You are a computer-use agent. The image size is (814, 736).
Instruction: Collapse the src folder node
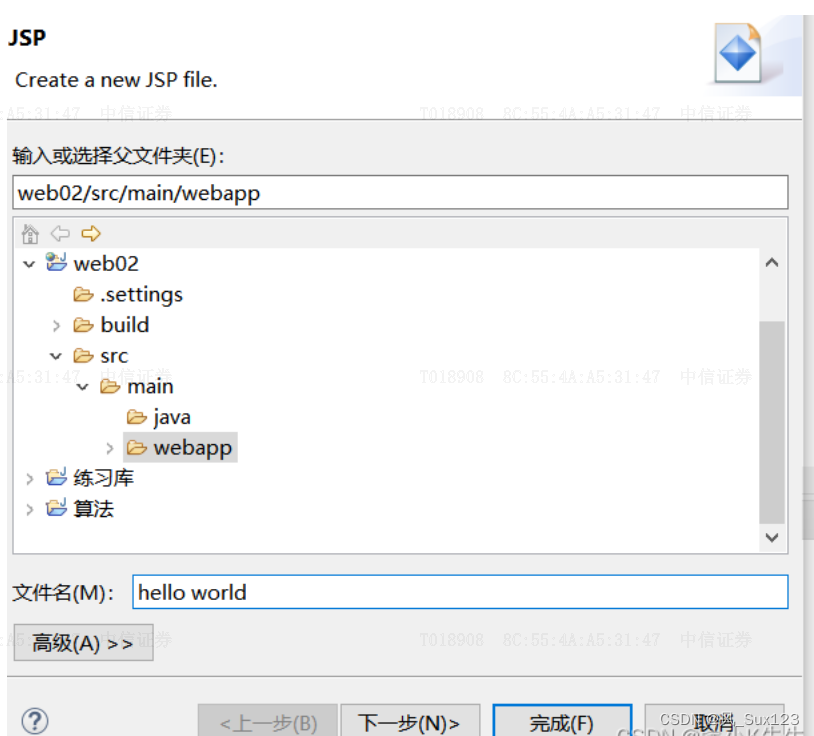click(x=56, y=356)
